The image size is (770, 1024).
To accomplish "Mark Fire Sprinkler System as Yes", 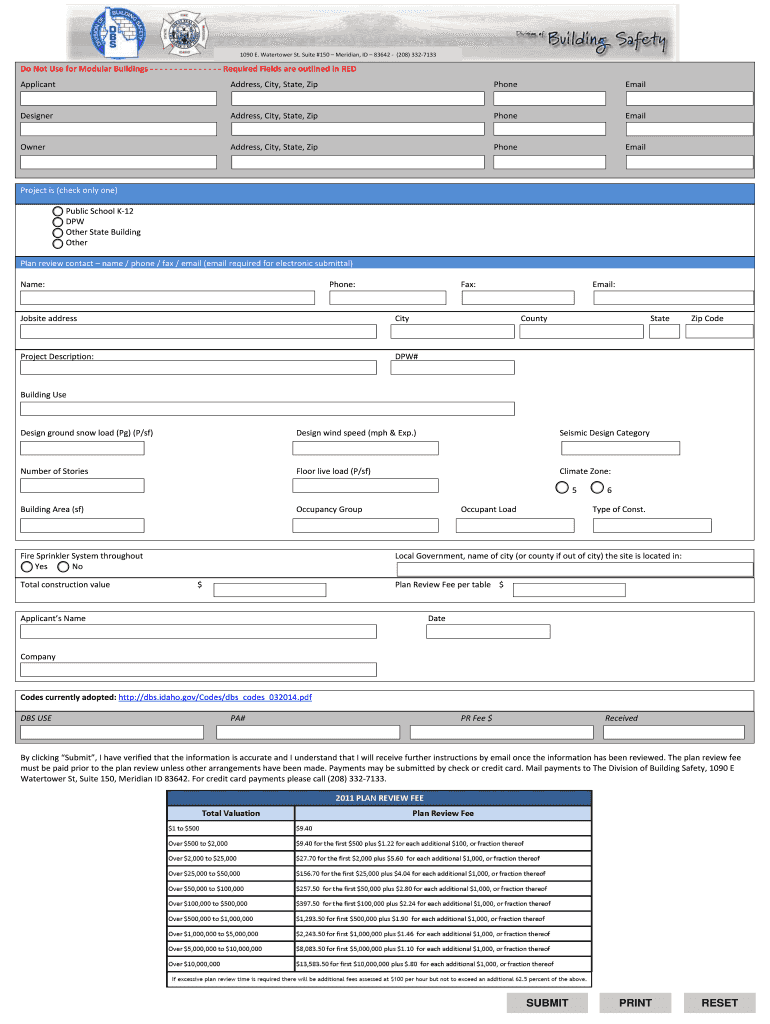I will click(27, 567).
